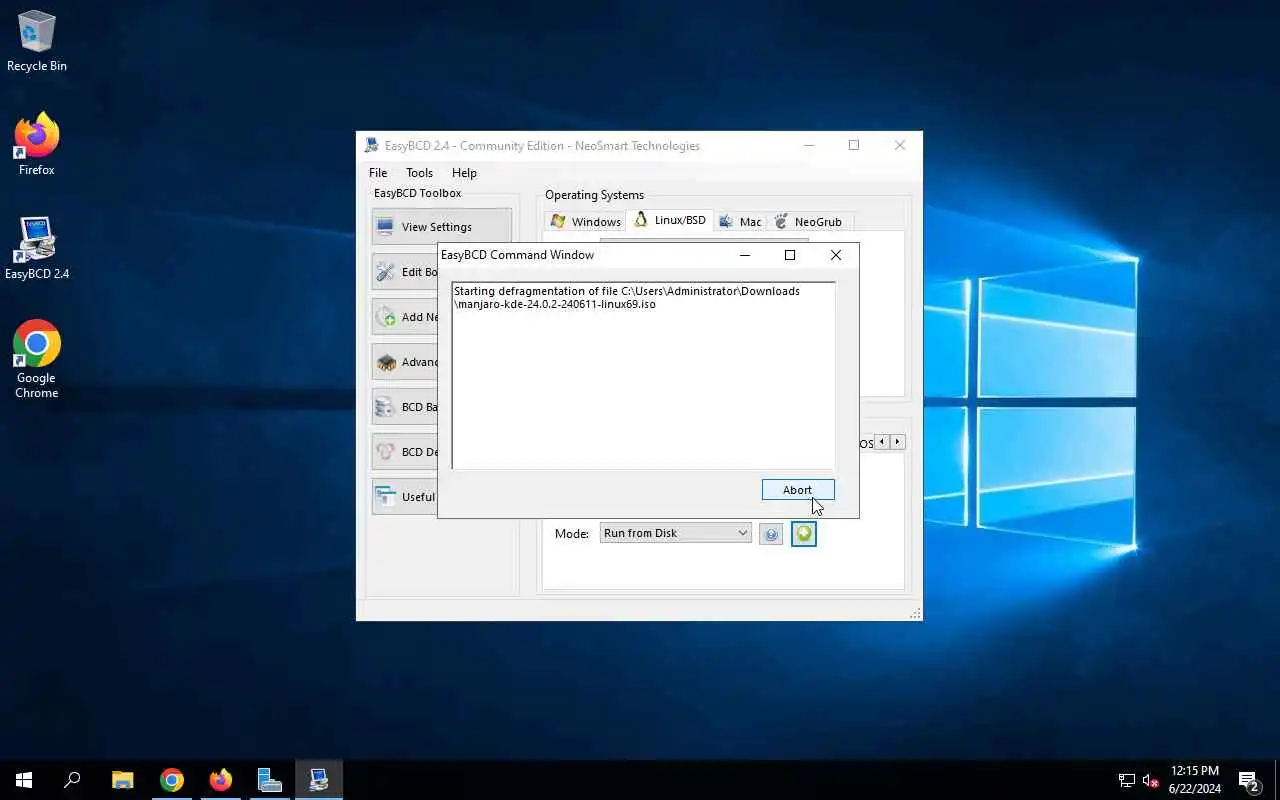The height and width of the screenshot is (800, 1280).
Task: Open the Tools menu
Action: [x=419, y=173]
